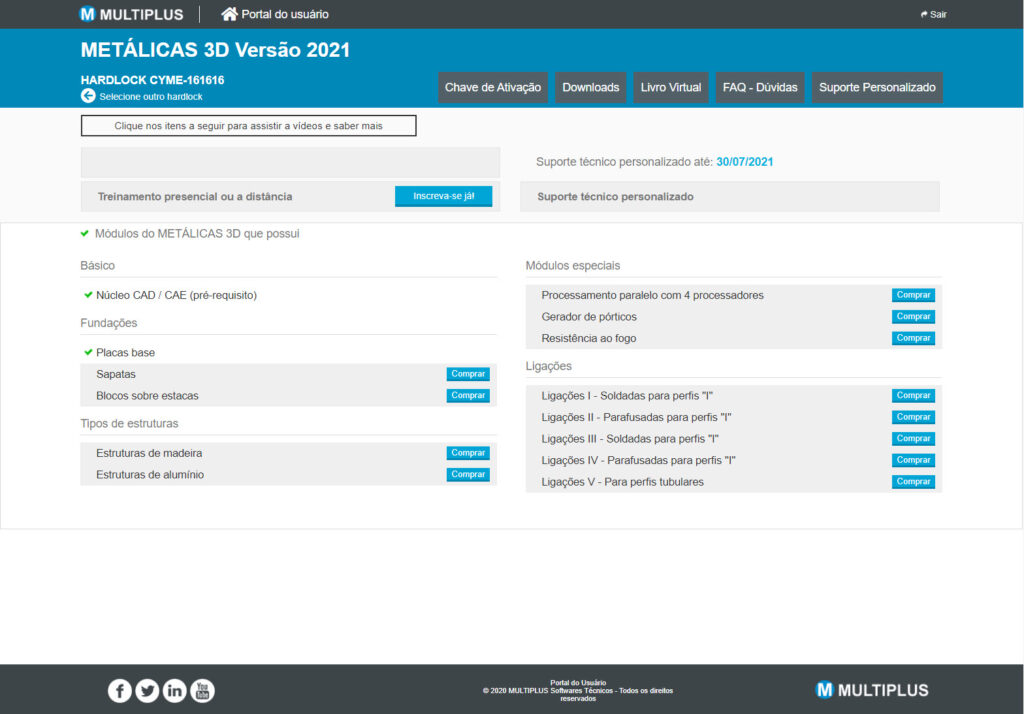Click the HARDLOCK CYME-161616 label
Screen dimensions: 1024x714
152,80
